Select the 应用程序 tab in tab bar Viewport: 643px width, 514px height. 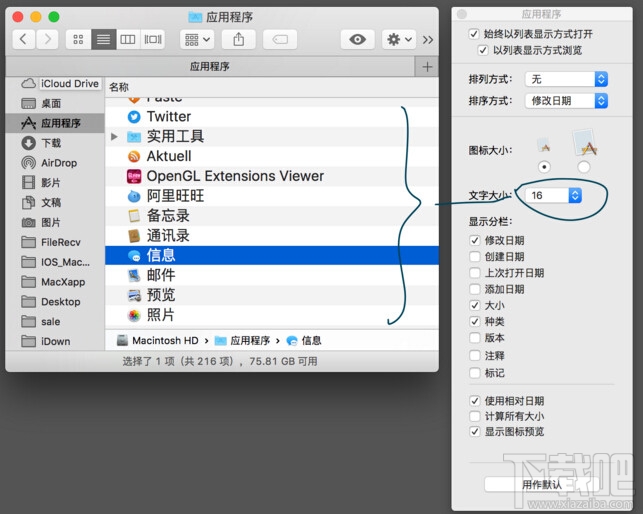coord(210,66)
